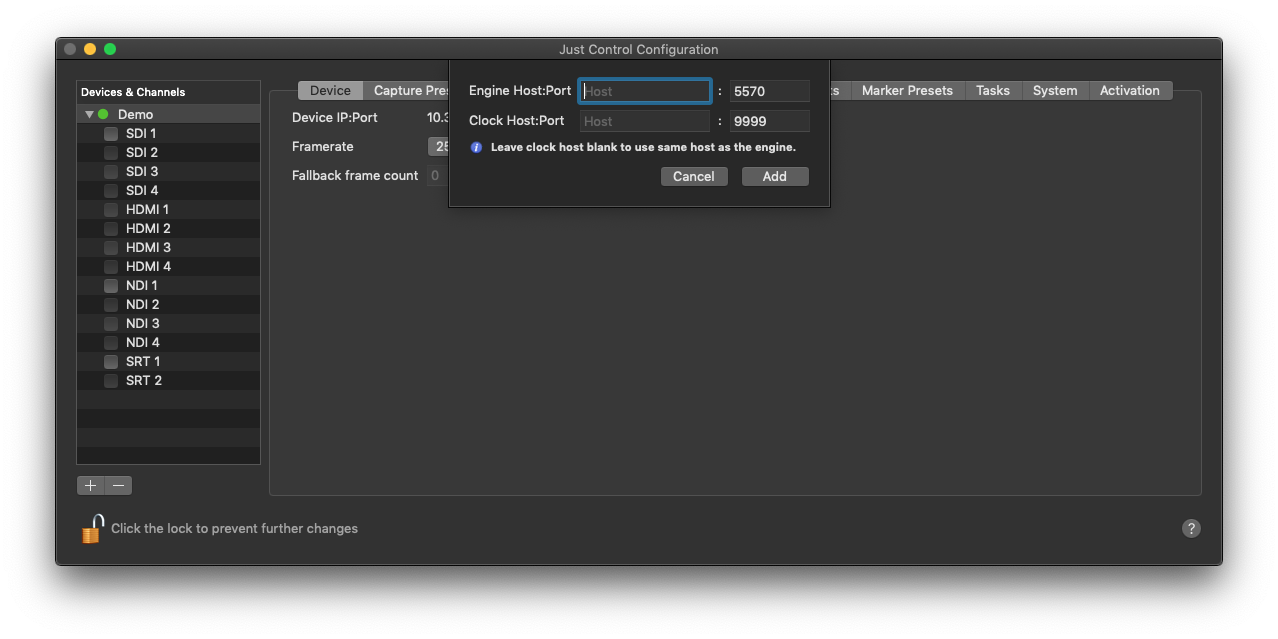Click the window title Just Control Configuration

[x=639, y=49]
